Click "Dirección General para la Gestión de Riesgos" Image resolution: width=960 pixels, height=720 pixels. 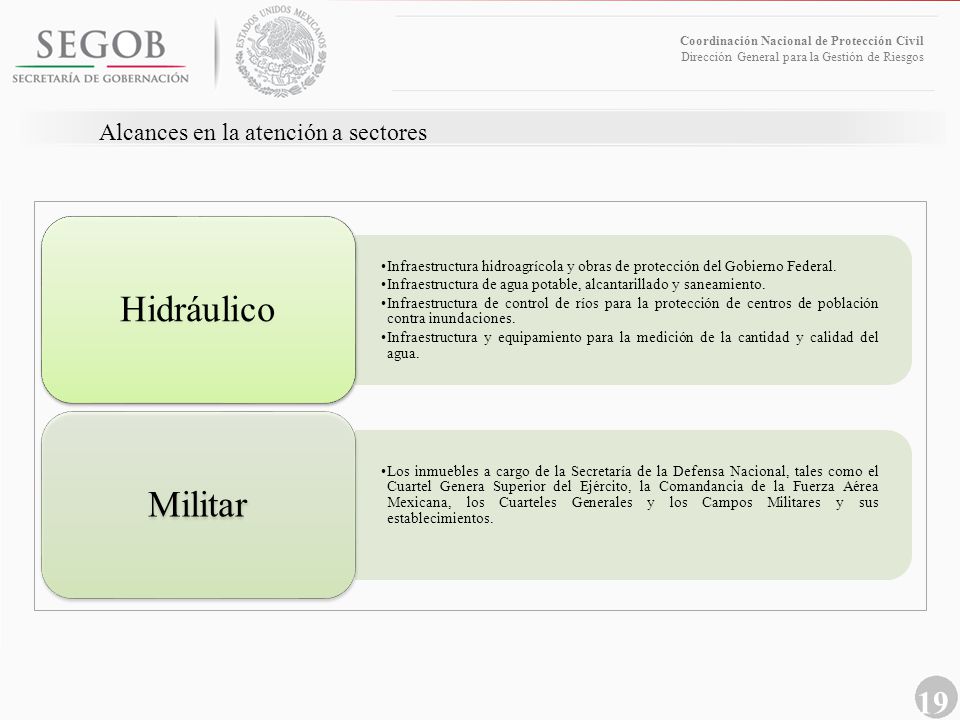[802, 57]
